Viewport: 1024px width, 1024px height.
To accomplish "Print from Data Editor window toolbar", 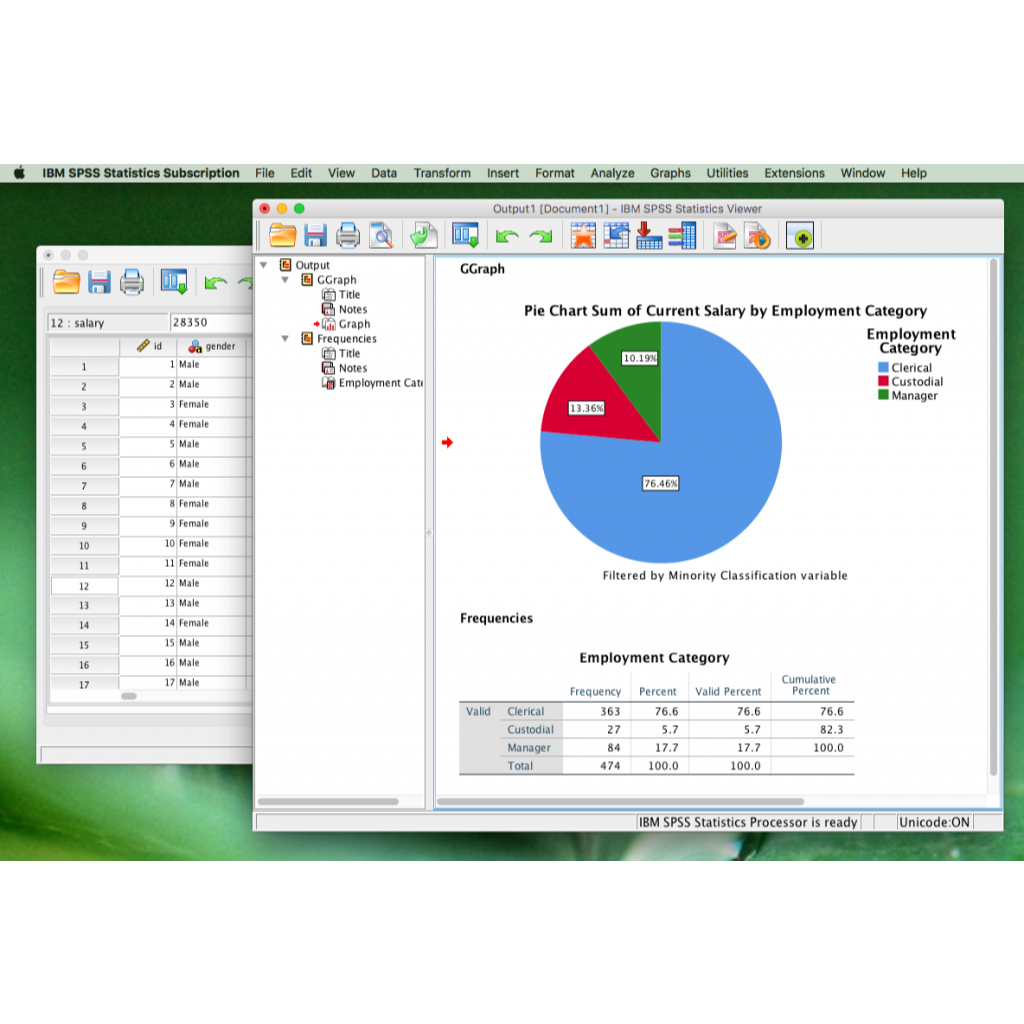I will [x=132, y=281].
